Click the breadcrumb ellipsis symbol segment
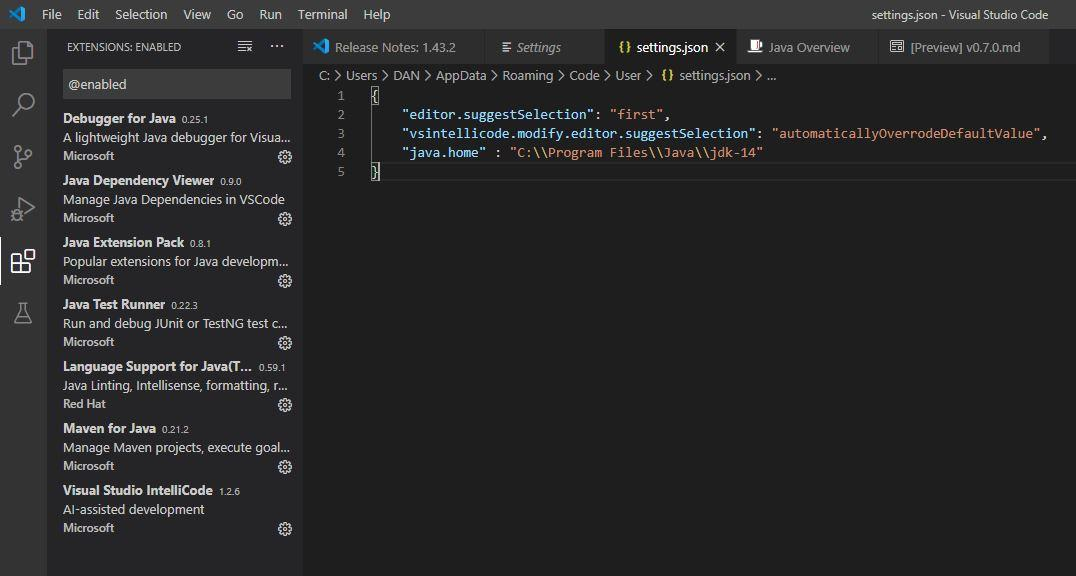 point(771,76)
